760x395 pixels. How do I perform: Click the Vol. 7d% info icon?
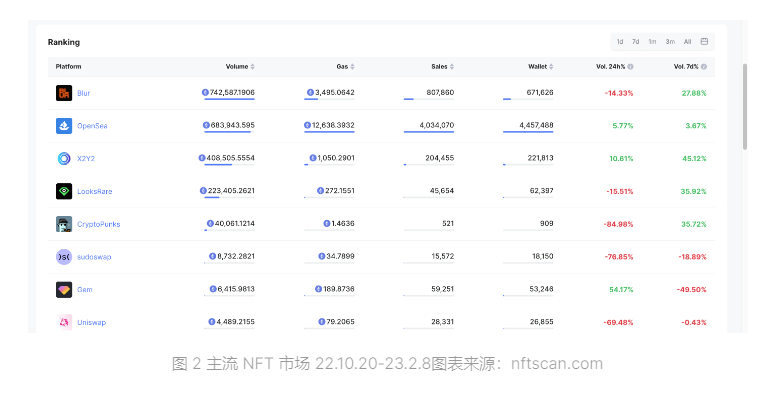[x=704, y=67]
